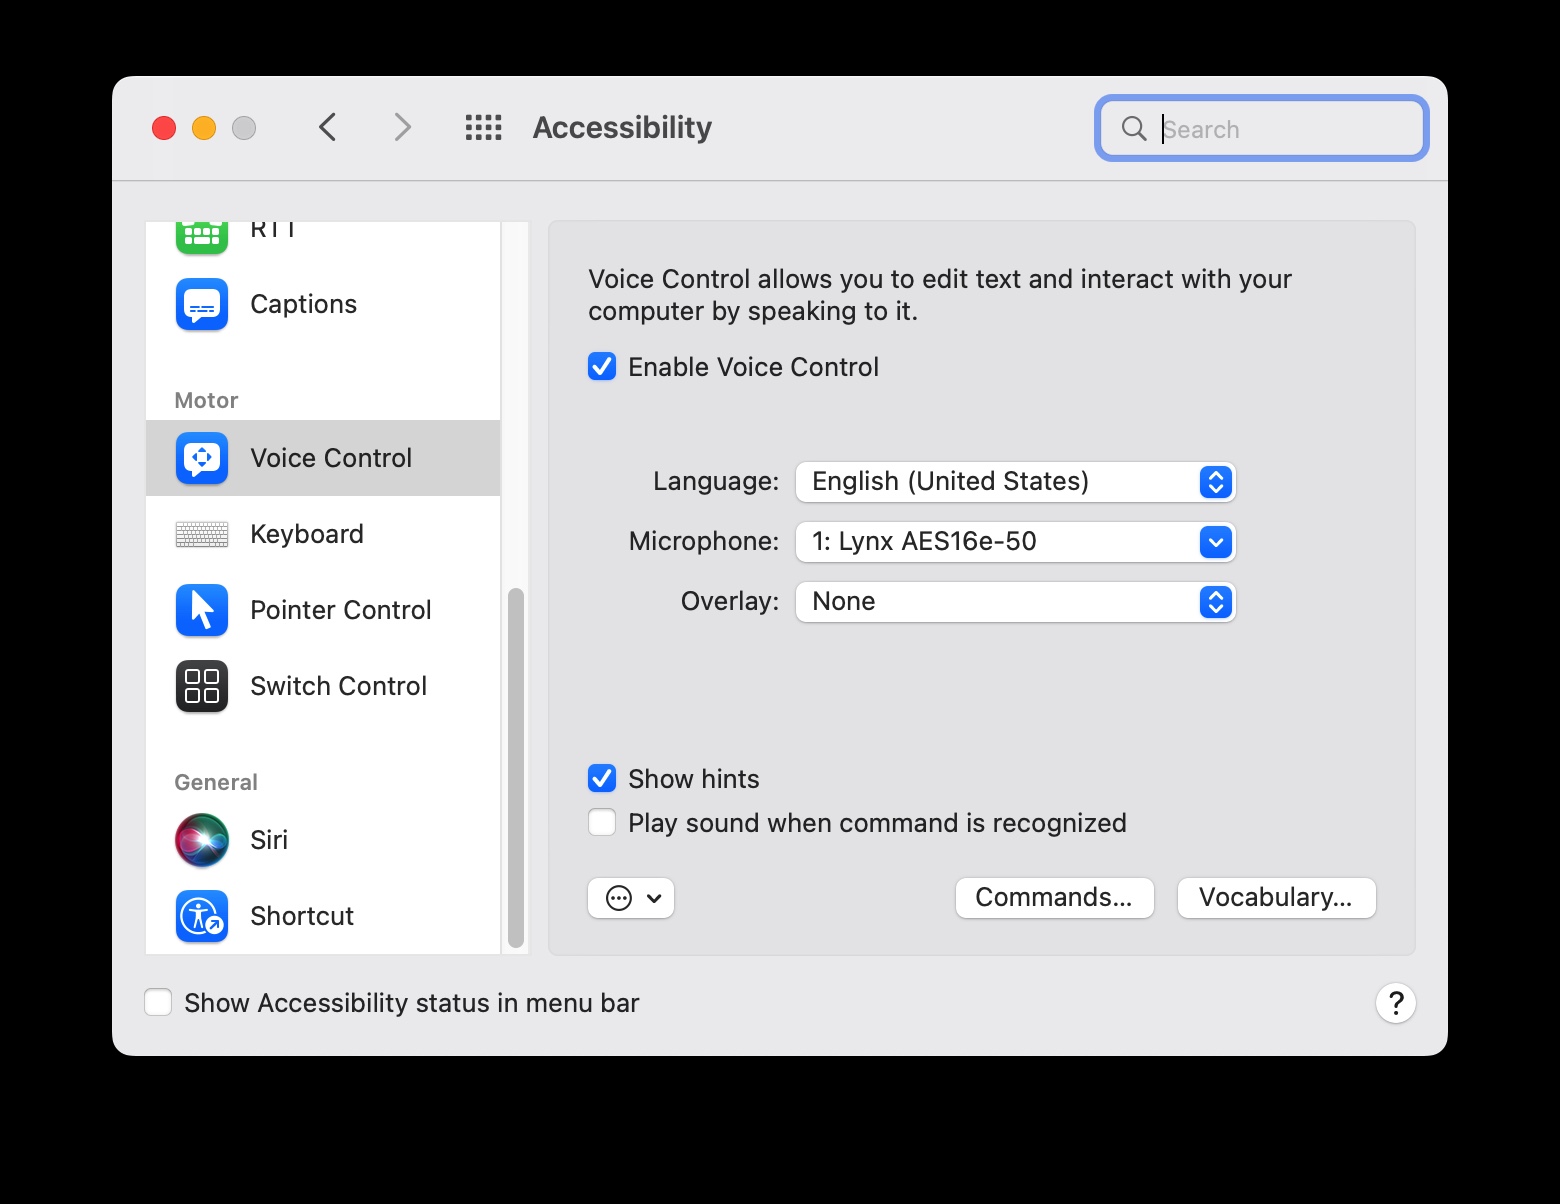Click the Pointer Control arrow icon
1560x1204 pixels.
202,610
